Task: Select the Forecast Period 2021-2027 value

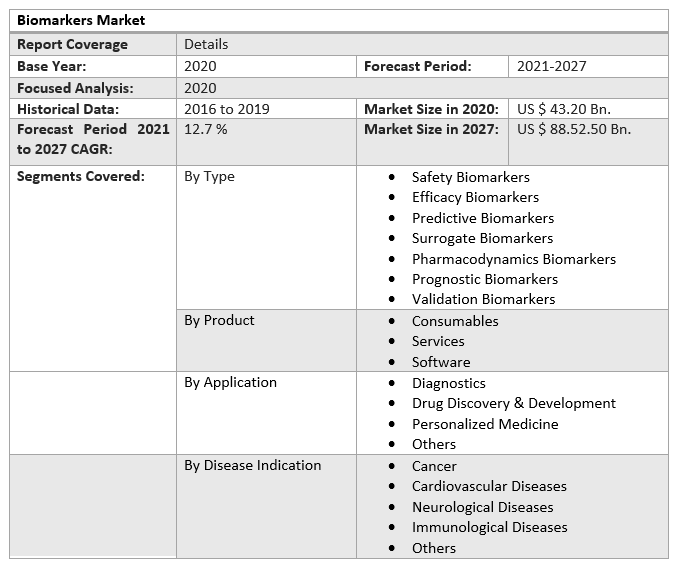Action: tap(551, 66)
